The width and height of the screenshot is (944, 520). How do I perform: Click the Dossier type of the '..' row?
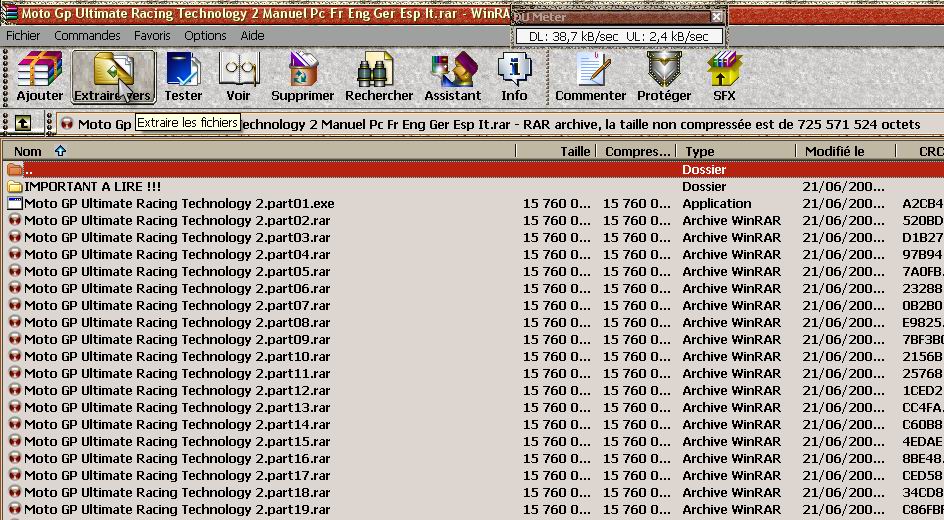[704, 170]
